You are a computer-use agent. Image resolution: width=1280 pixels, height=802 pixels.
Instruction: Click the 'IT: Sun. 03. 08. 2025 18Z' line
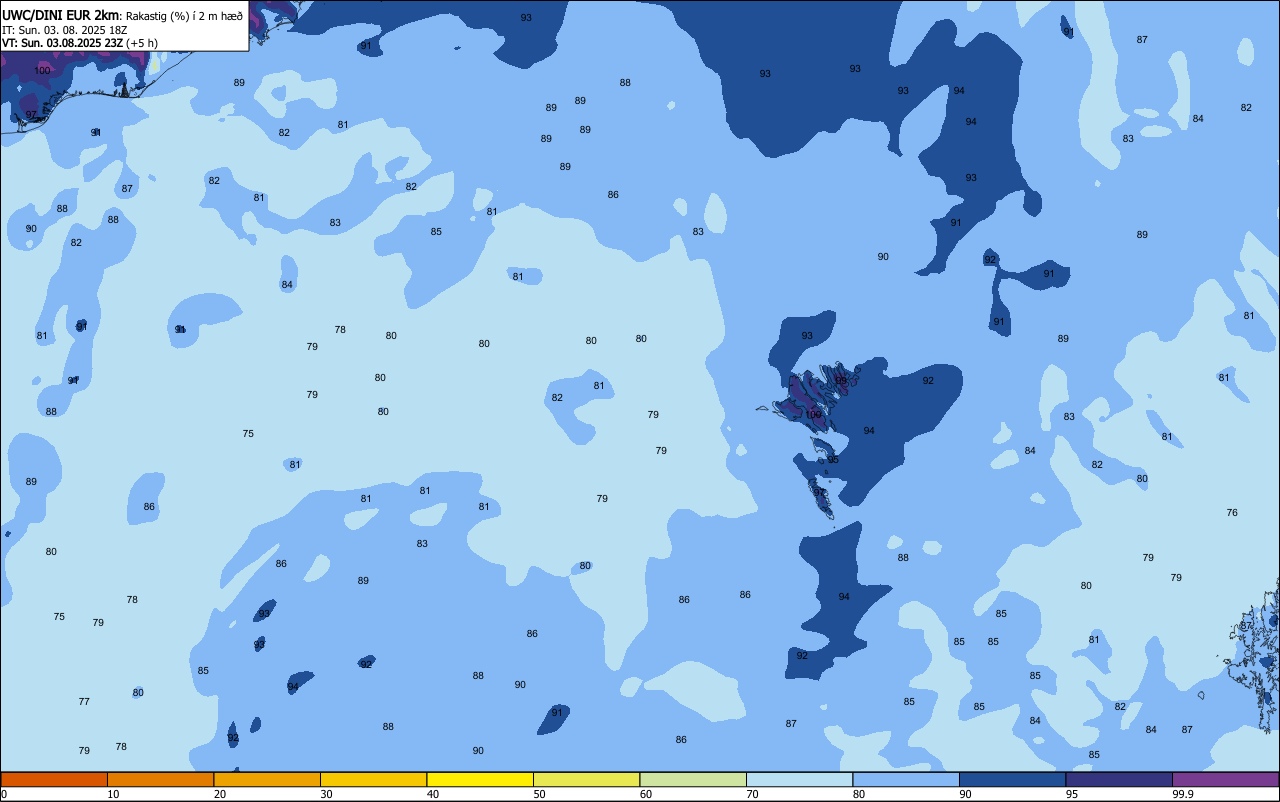tap(63, 29)
